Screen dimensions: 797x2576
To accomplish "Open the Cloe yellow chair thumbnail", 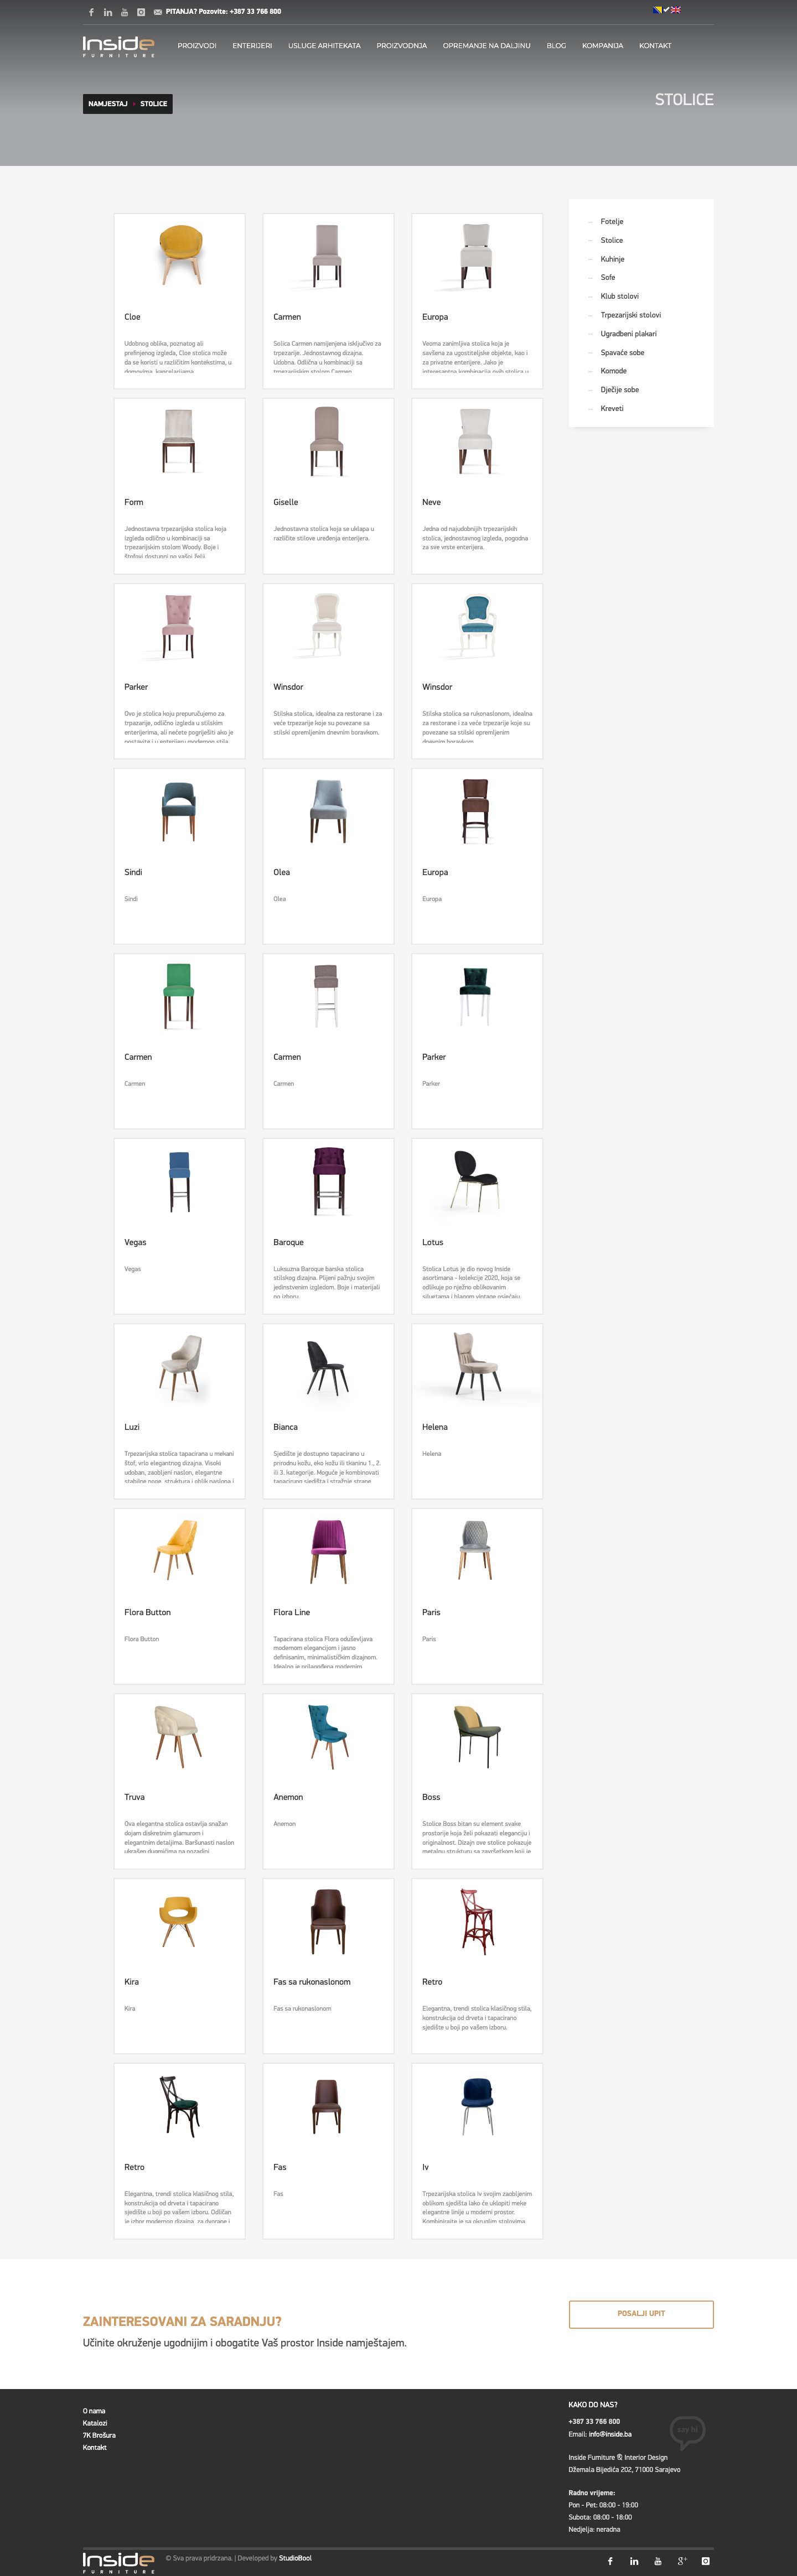I will pos(180,255).
